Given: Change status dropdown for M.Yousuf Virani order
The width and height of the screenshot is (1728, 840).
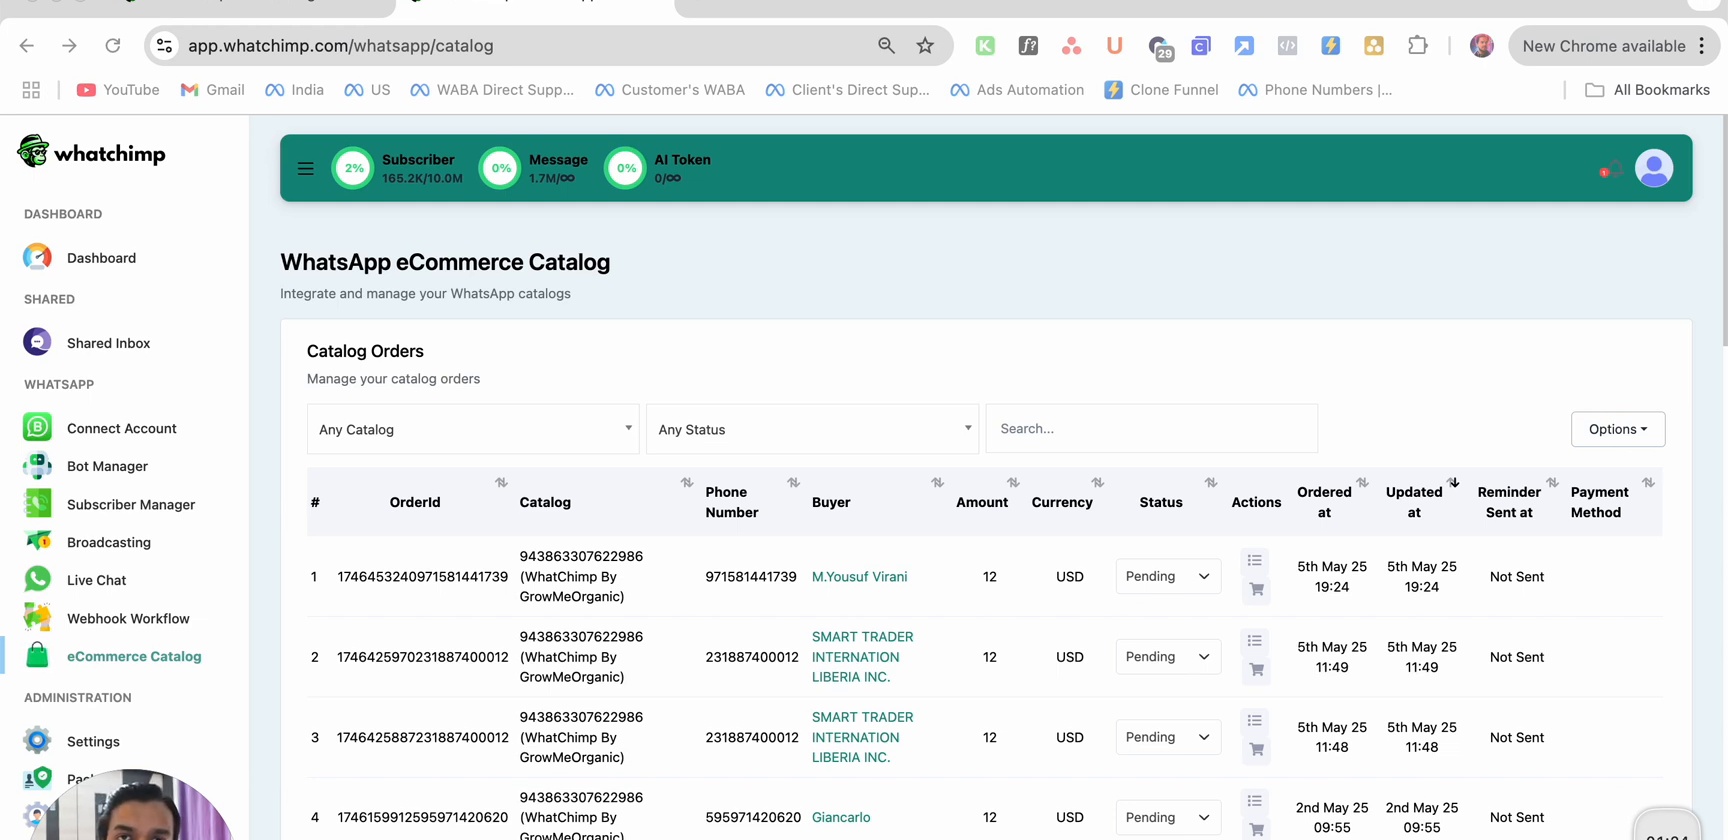Looking at the screenshot, I should [1168, 576].
